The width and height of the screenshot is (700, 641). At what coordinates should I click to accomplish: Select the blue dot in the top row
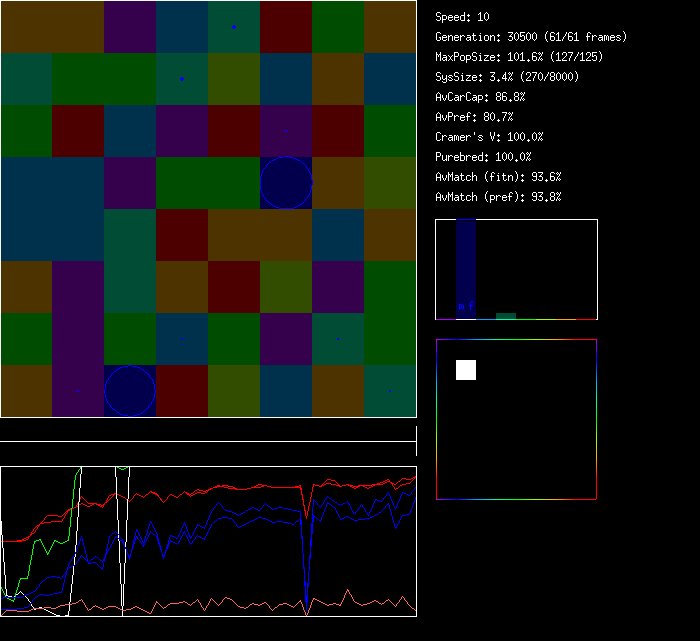pos(234,27)
